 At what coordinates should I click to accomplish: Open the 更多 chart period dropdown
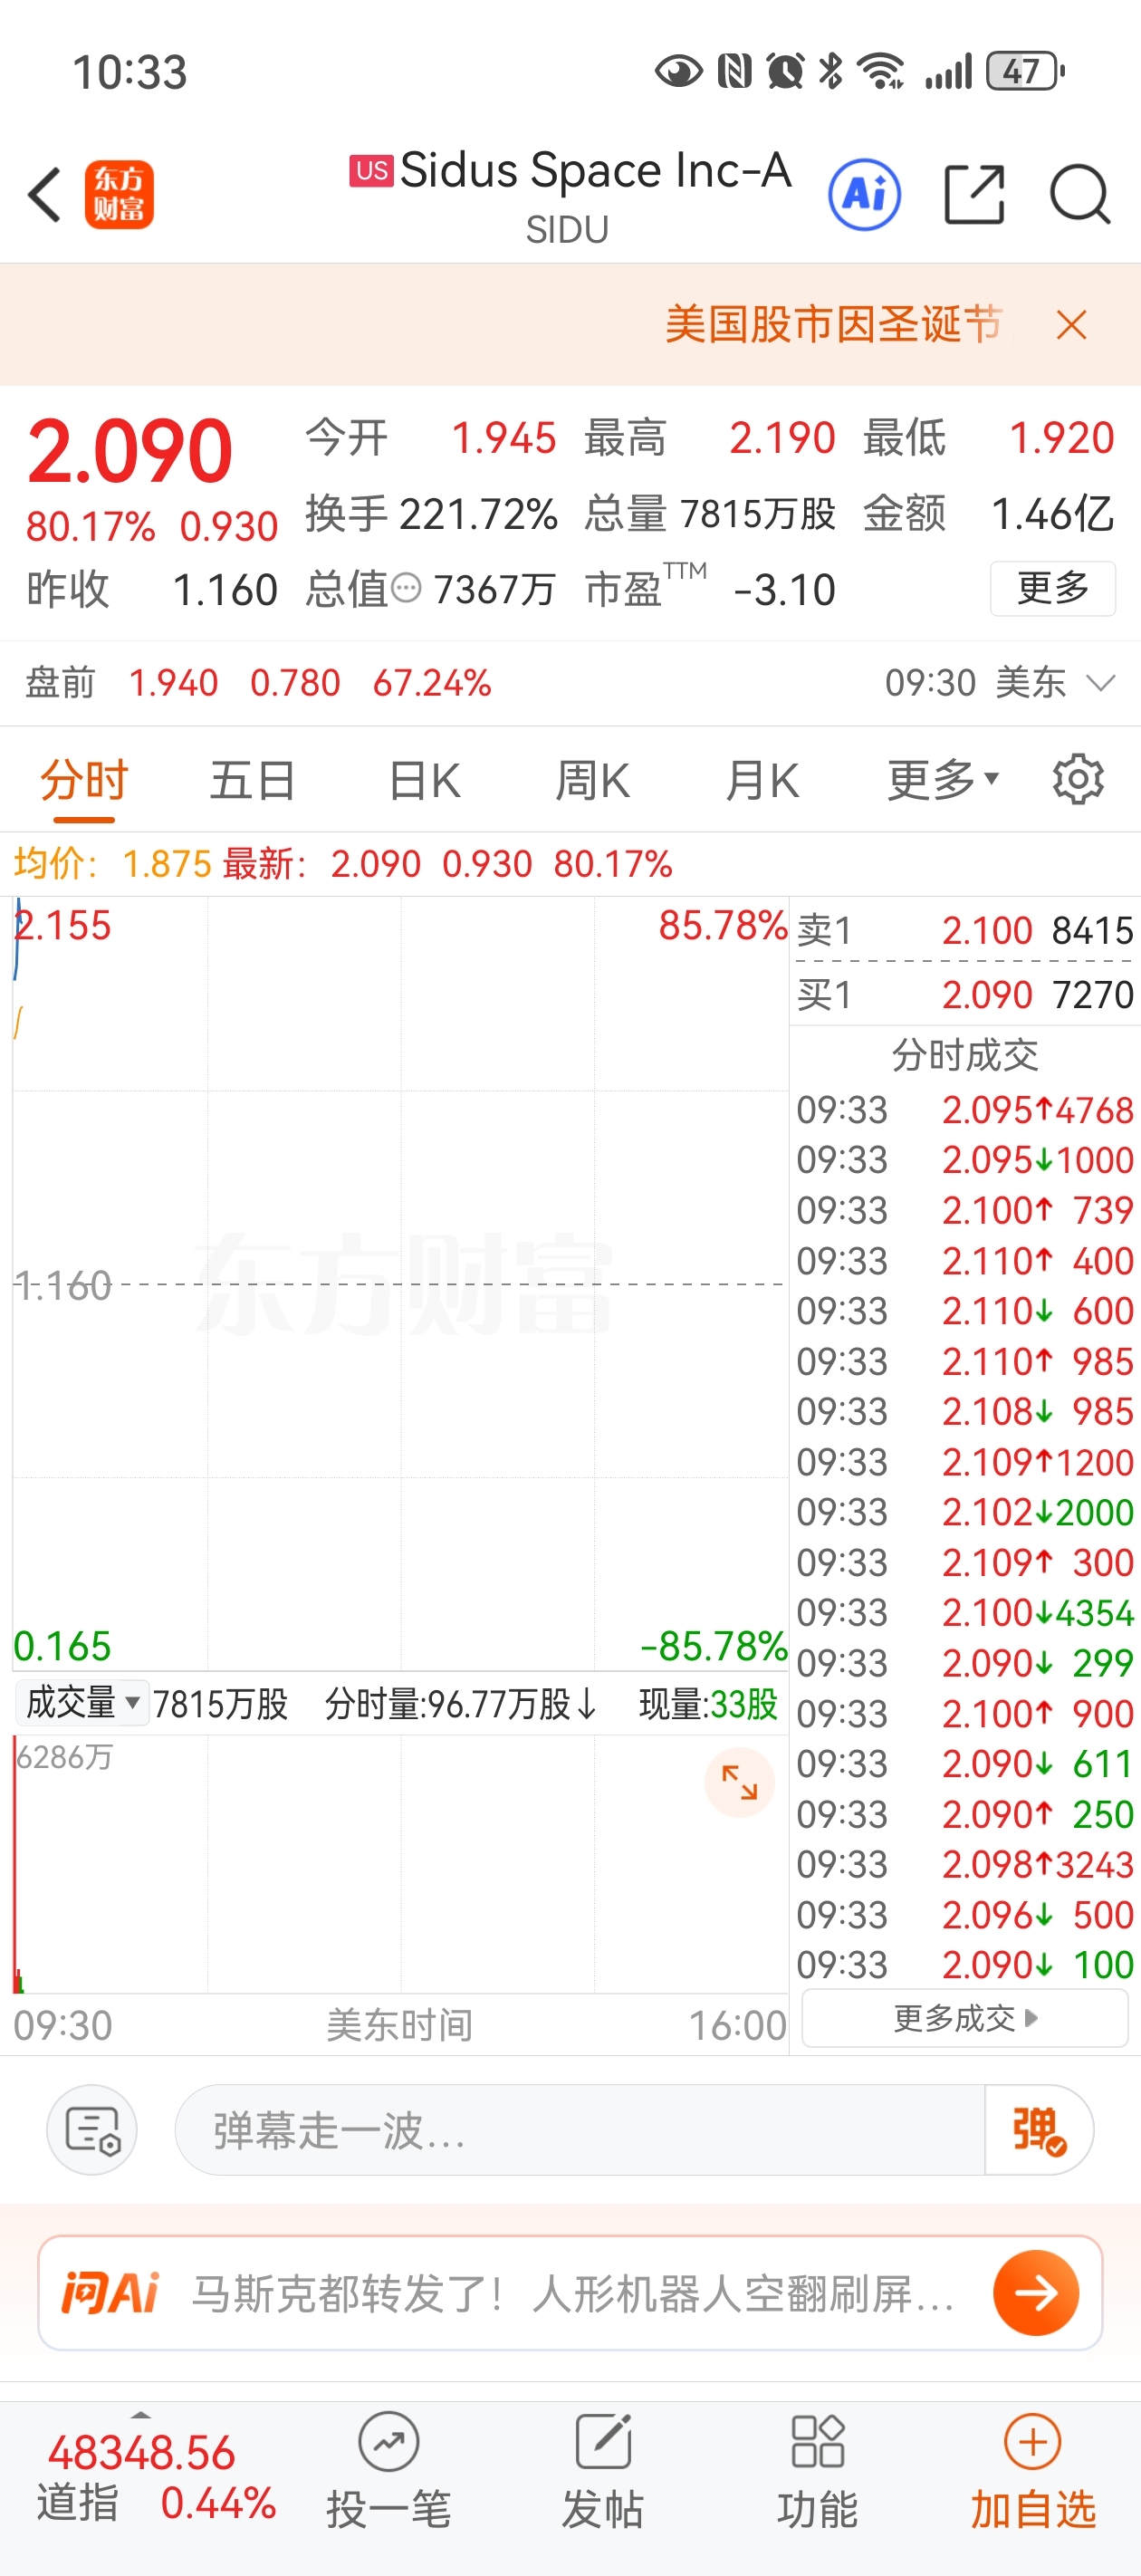943,780
